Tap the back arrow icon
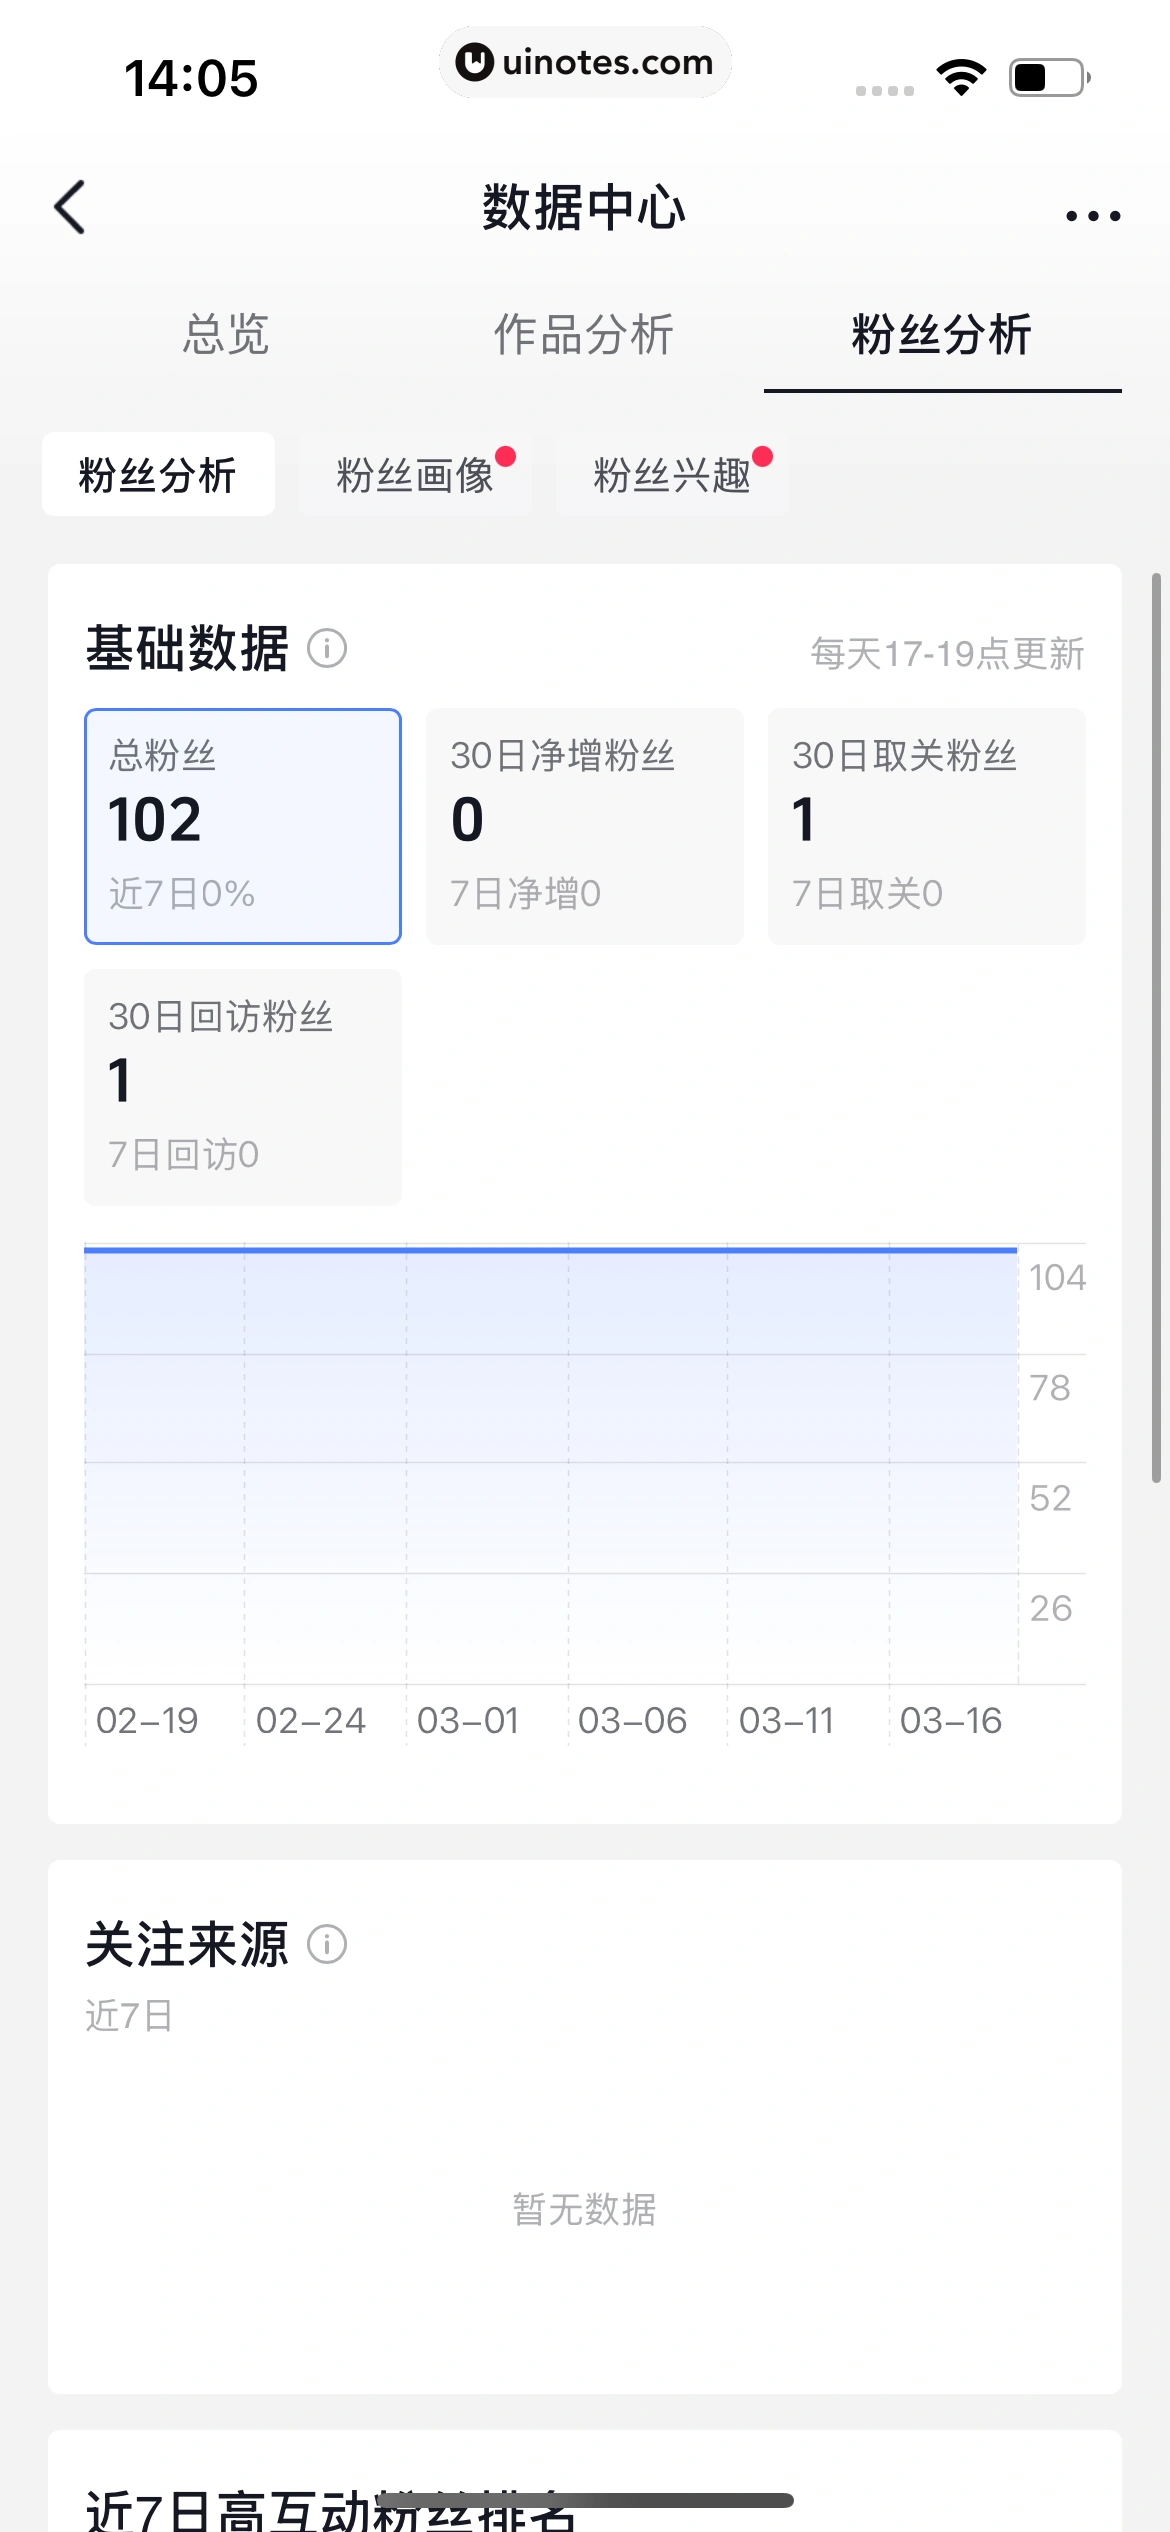The height and width of the screenshot is (2532, 1170). 70,208
